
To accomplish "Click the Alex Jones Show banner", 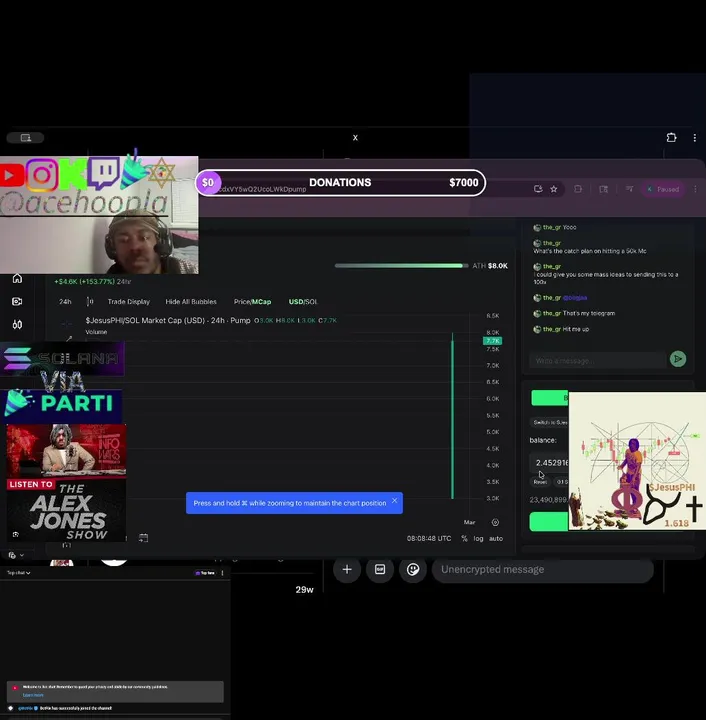I will point(66,482).
